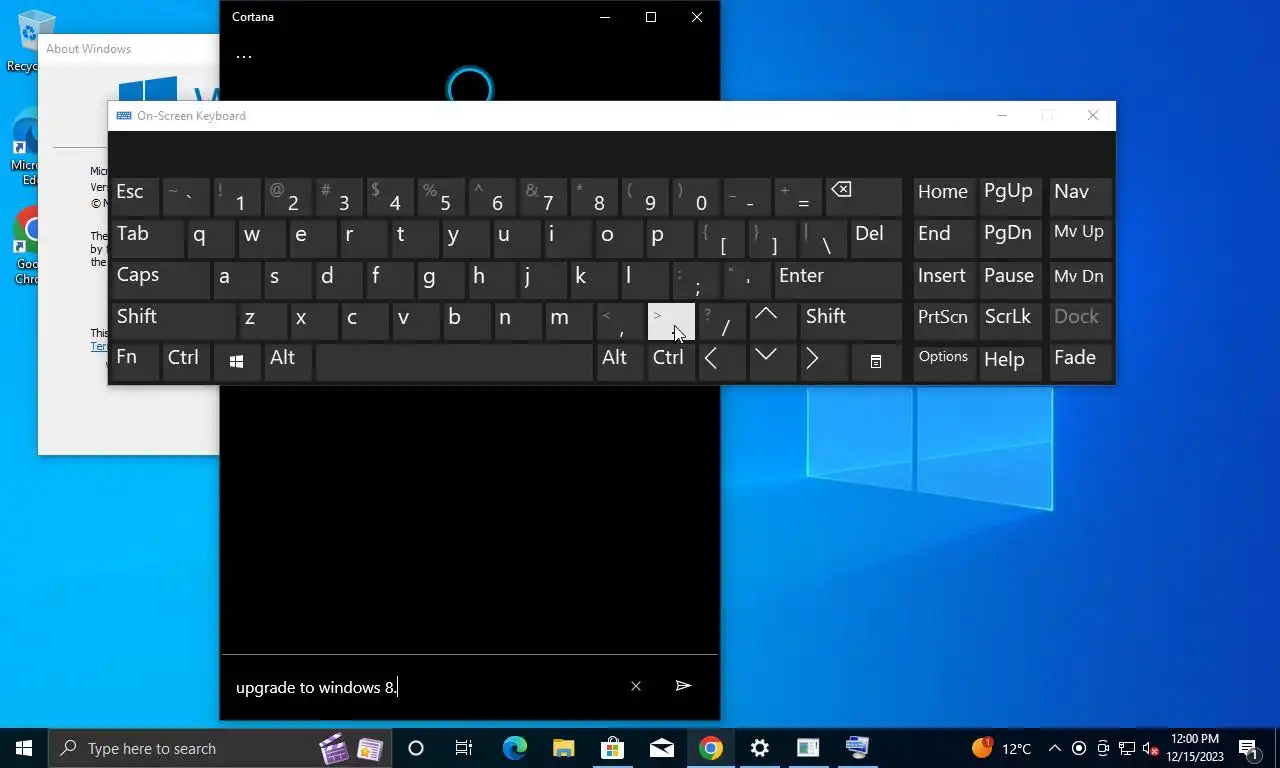Open the Windows Start menu

(24, 748)
